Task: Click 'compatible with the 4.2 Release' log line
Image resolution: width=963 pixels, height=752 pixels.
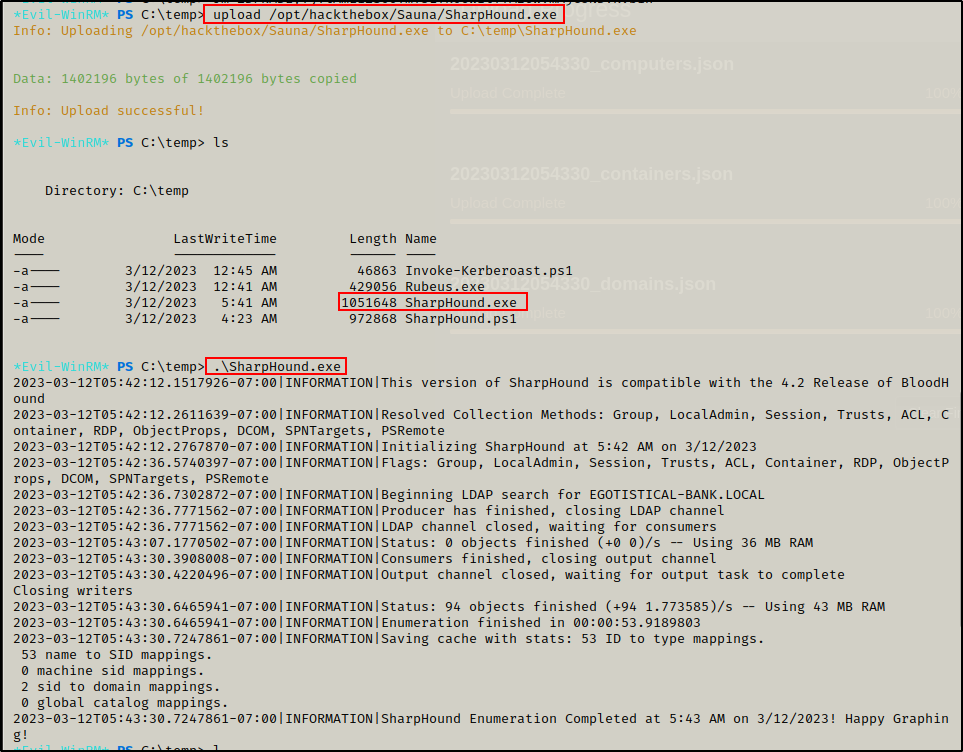Action: tap(481, 391)
